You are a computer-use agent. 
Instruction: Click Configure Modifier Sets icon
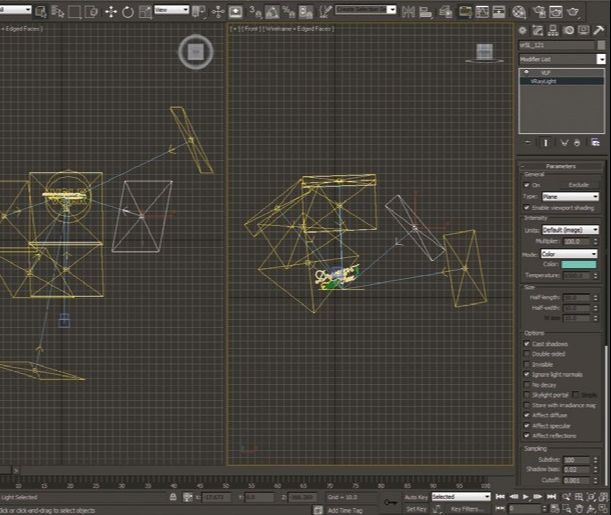(595, 143)
